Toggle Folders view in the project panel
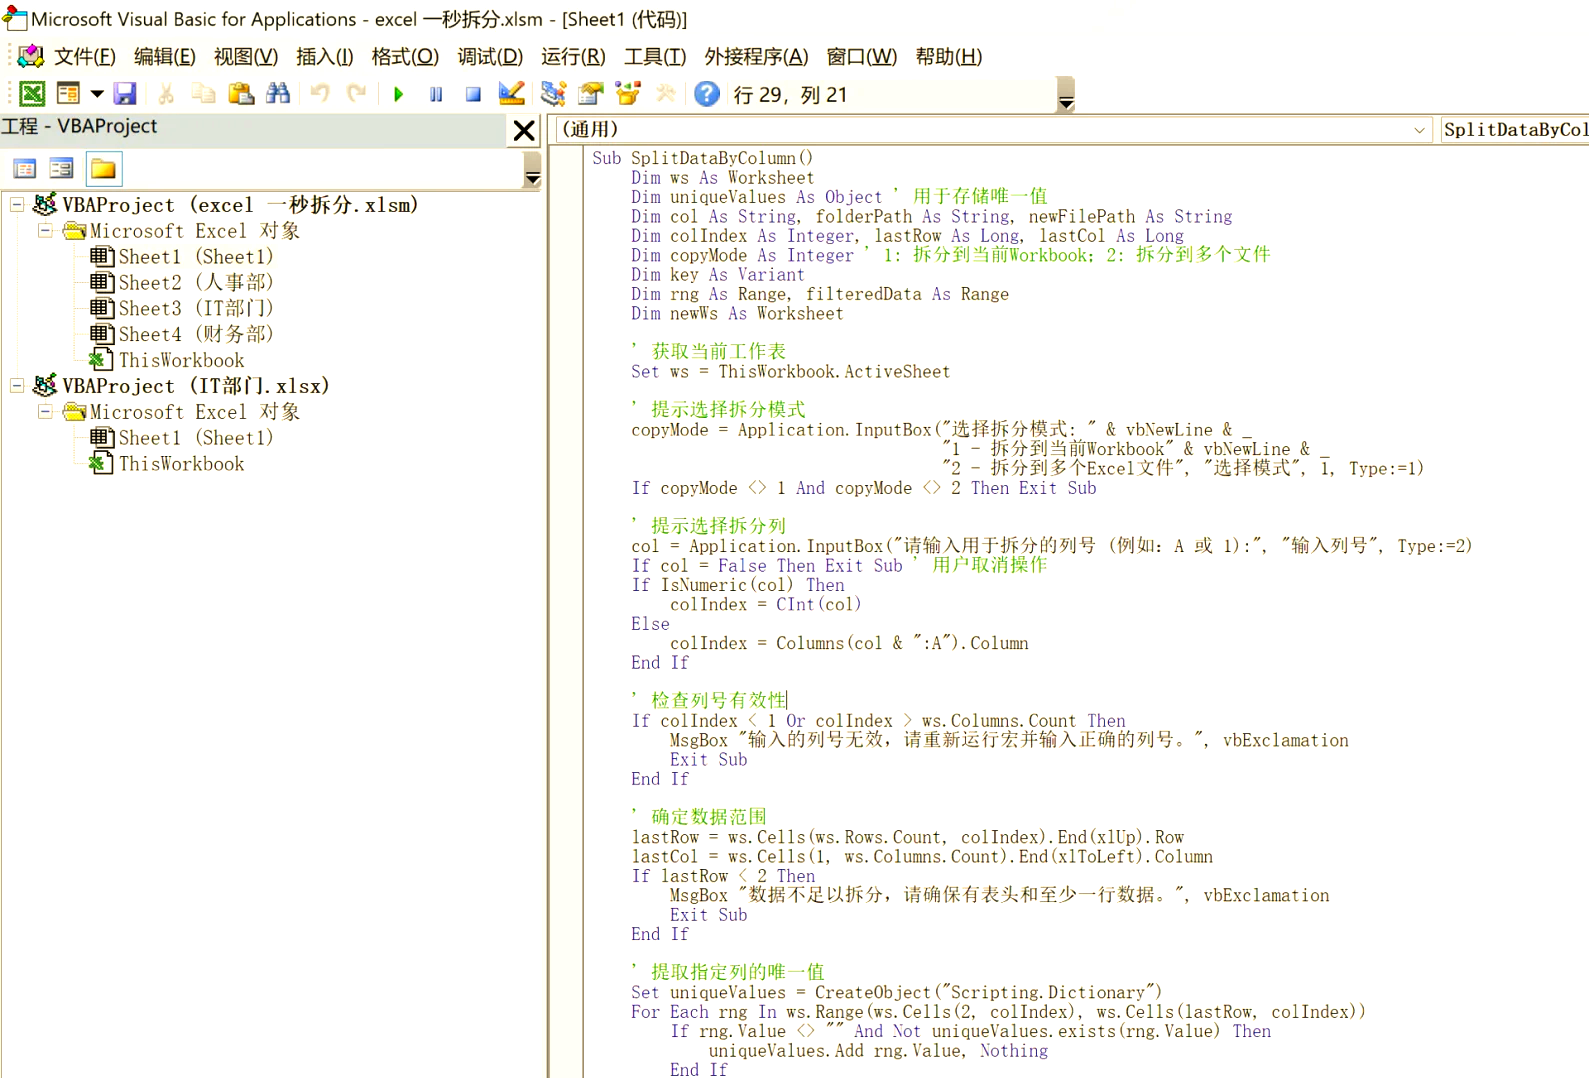This screenshot has width=1589, height=1078. click(x=103, y=169)
